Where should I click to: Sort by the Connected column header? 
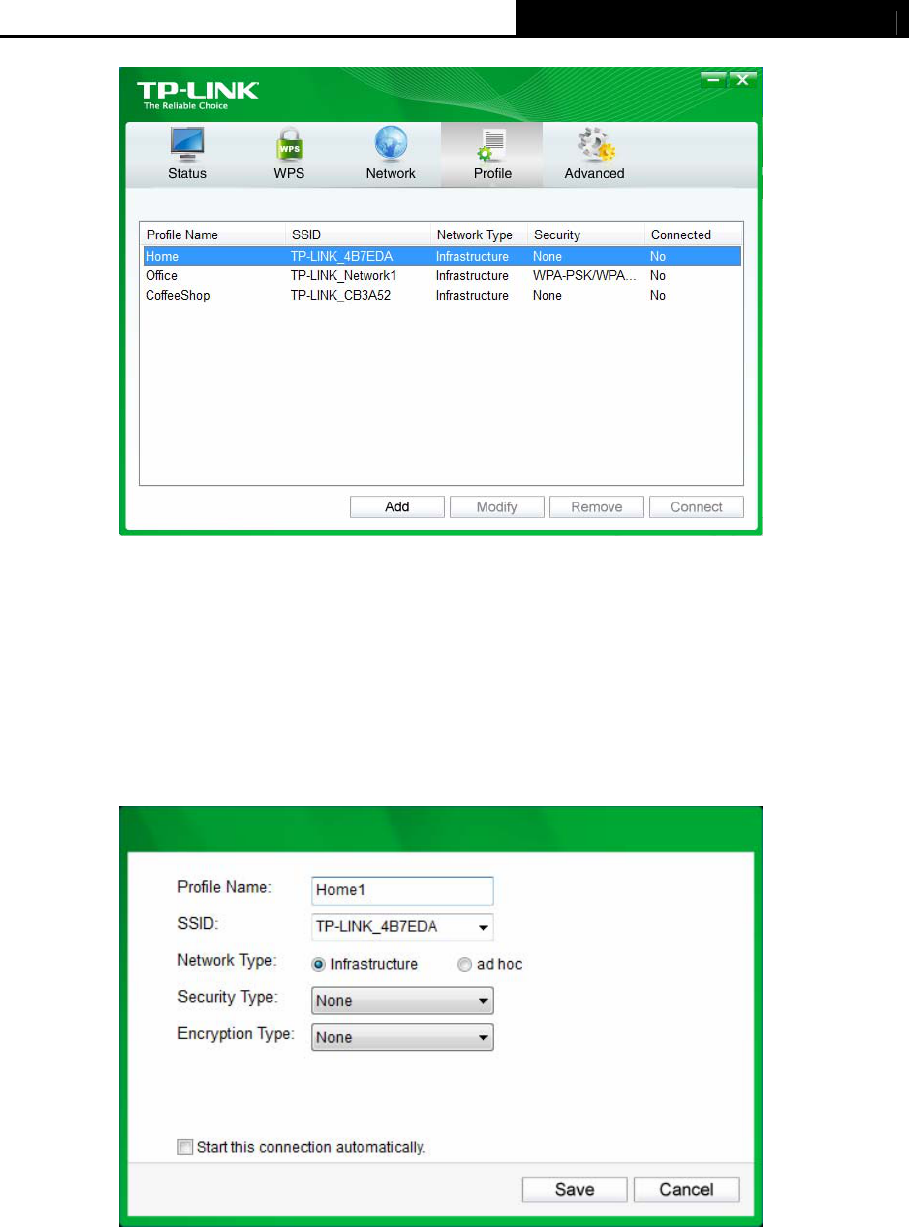(692, 235)
